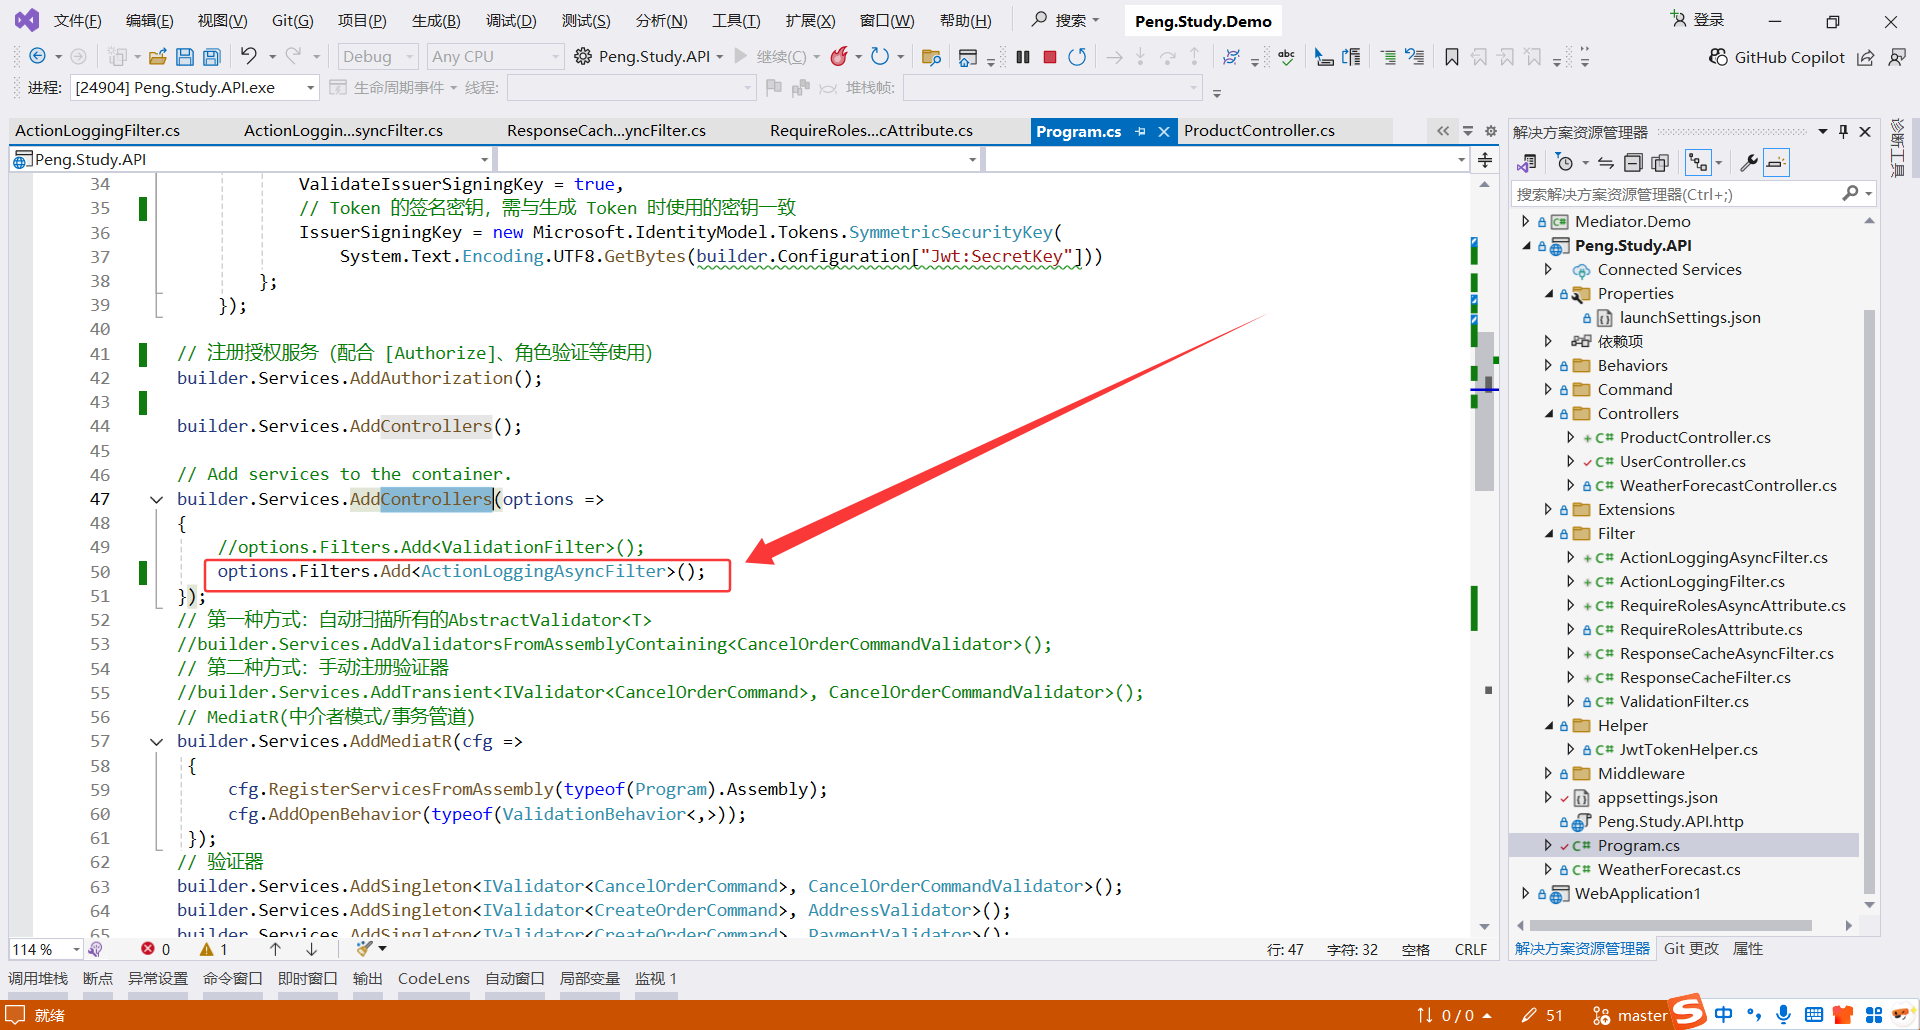This screenshot has height=1030, width=1920.
Task: Open the Peng.Study.API project scope dropdown
Action: 252,160
